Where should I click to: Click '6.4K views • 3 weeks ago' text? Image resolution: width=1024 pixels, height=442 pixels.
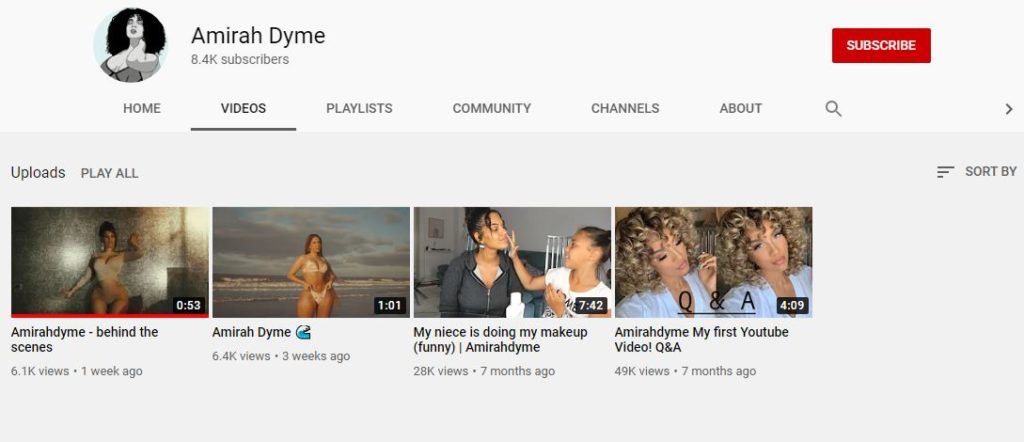pyautogui.click(x=281, y=356)
